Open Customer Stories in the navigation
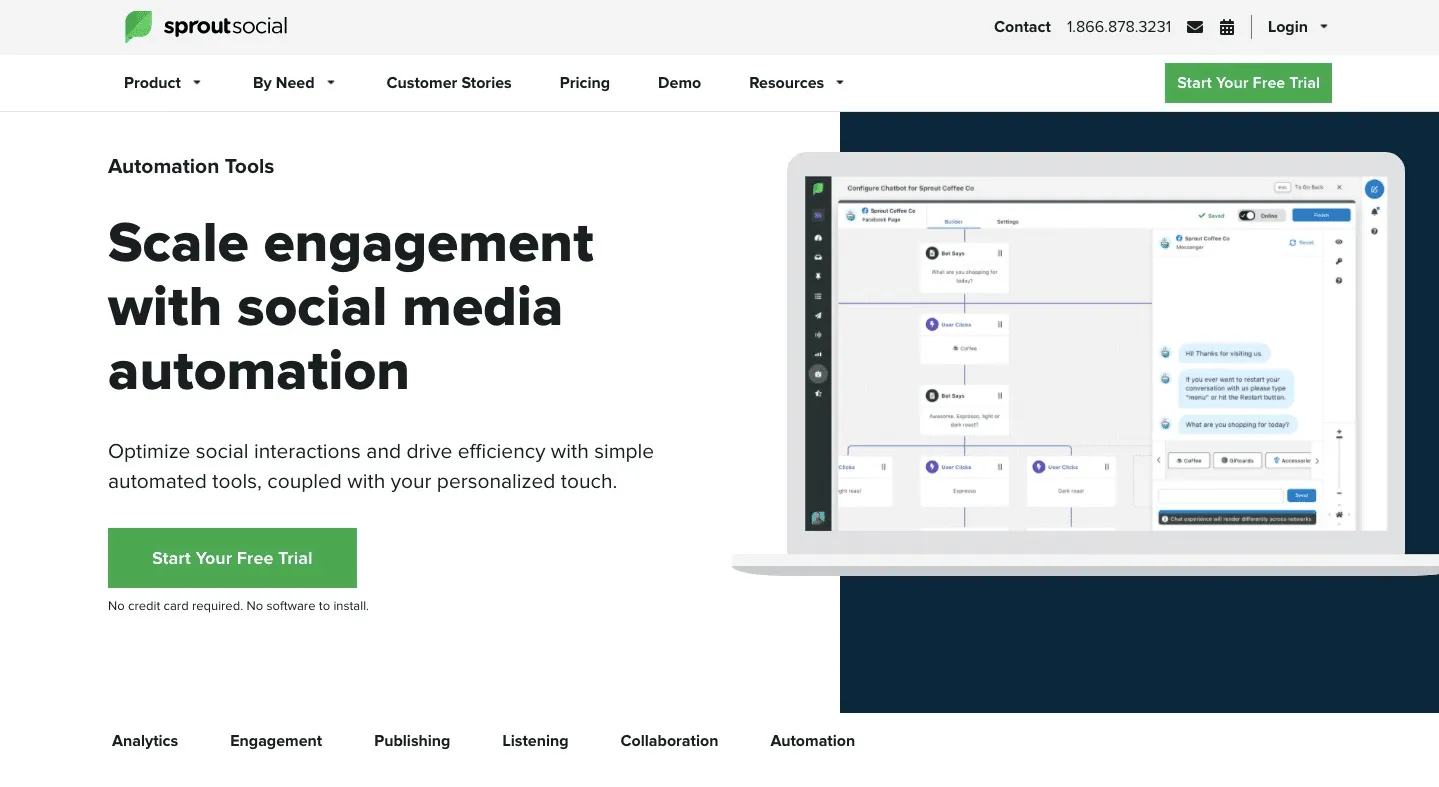The height and width of the screenshot is (787, 1439). tap(449, 83)
